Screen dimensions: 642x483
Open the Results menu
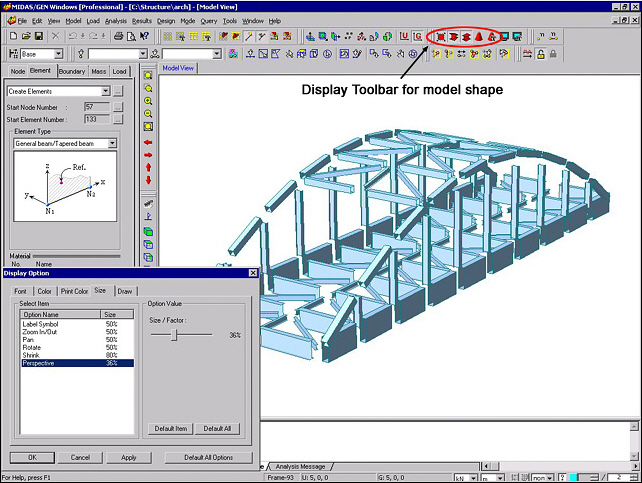pyautogui.click(x=142, y=21)
